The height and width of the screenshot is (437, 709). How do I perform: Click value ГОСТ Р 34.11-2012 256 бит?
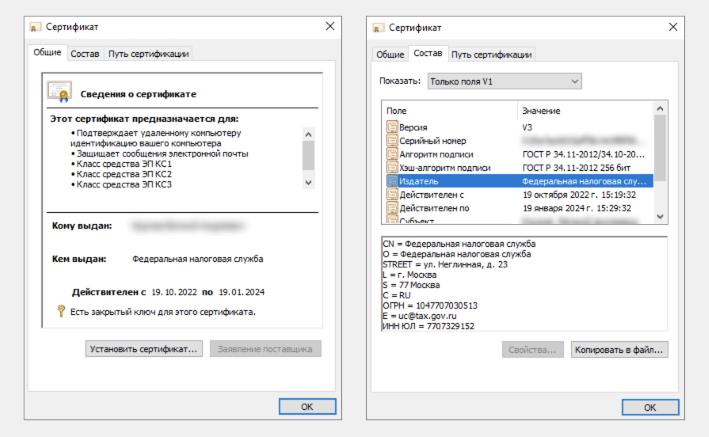pyautogui.click(x=576, y=168)
